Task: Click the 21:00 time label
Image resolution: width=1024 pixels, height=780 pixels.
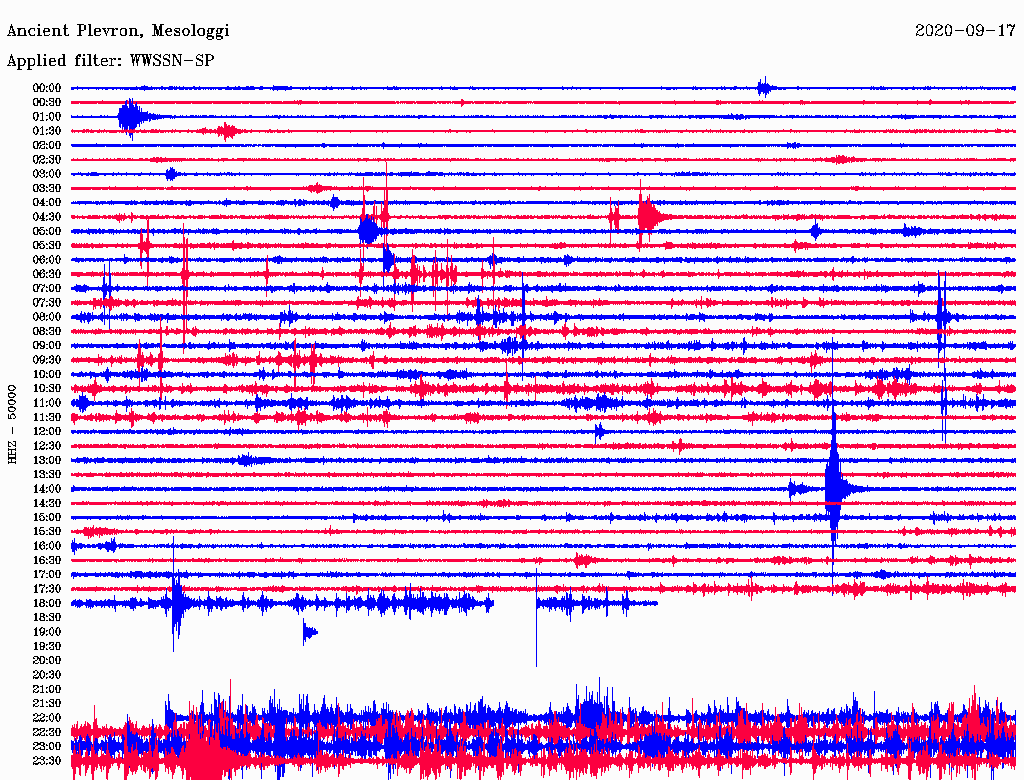Action: (x=47, y=689)
